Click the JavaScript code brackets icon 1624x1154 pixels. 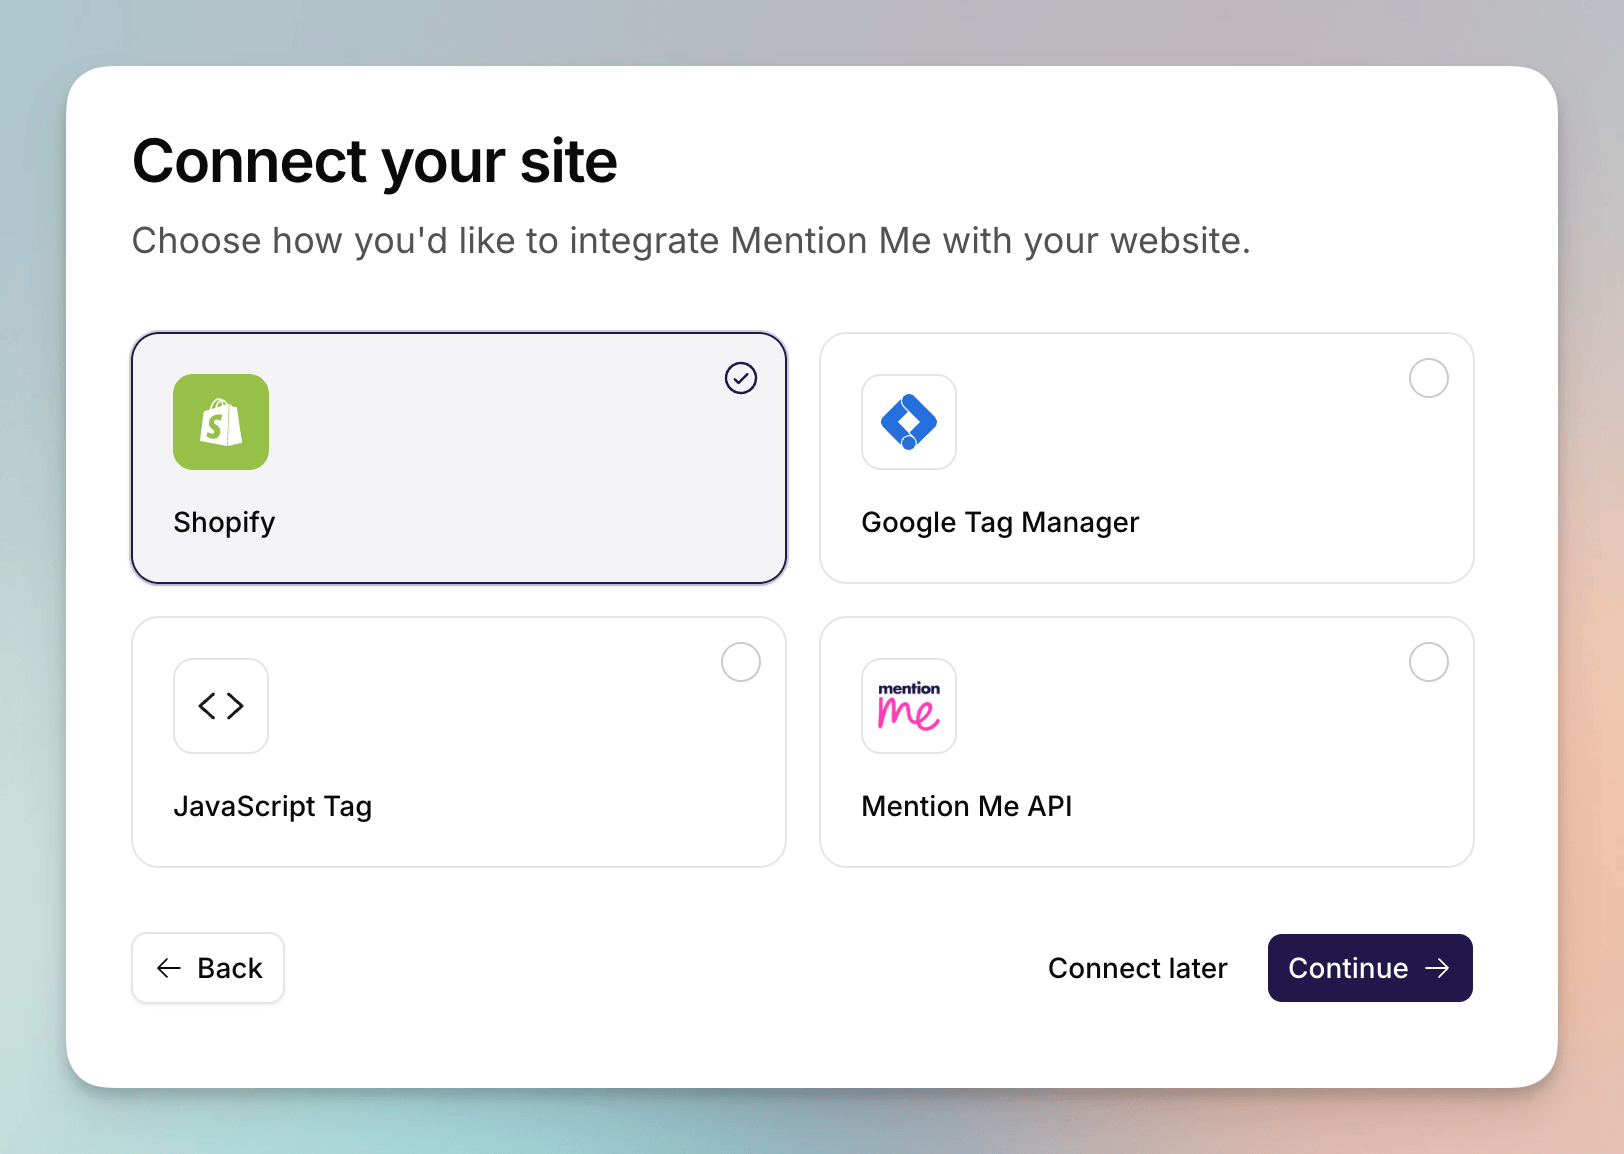(x=221, y=706)
